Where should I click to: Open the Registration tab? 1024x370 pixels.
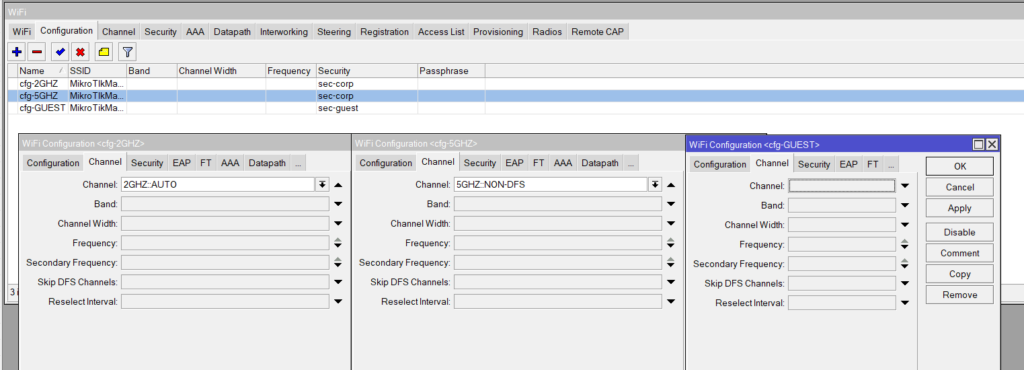click(x=385, y=32)
